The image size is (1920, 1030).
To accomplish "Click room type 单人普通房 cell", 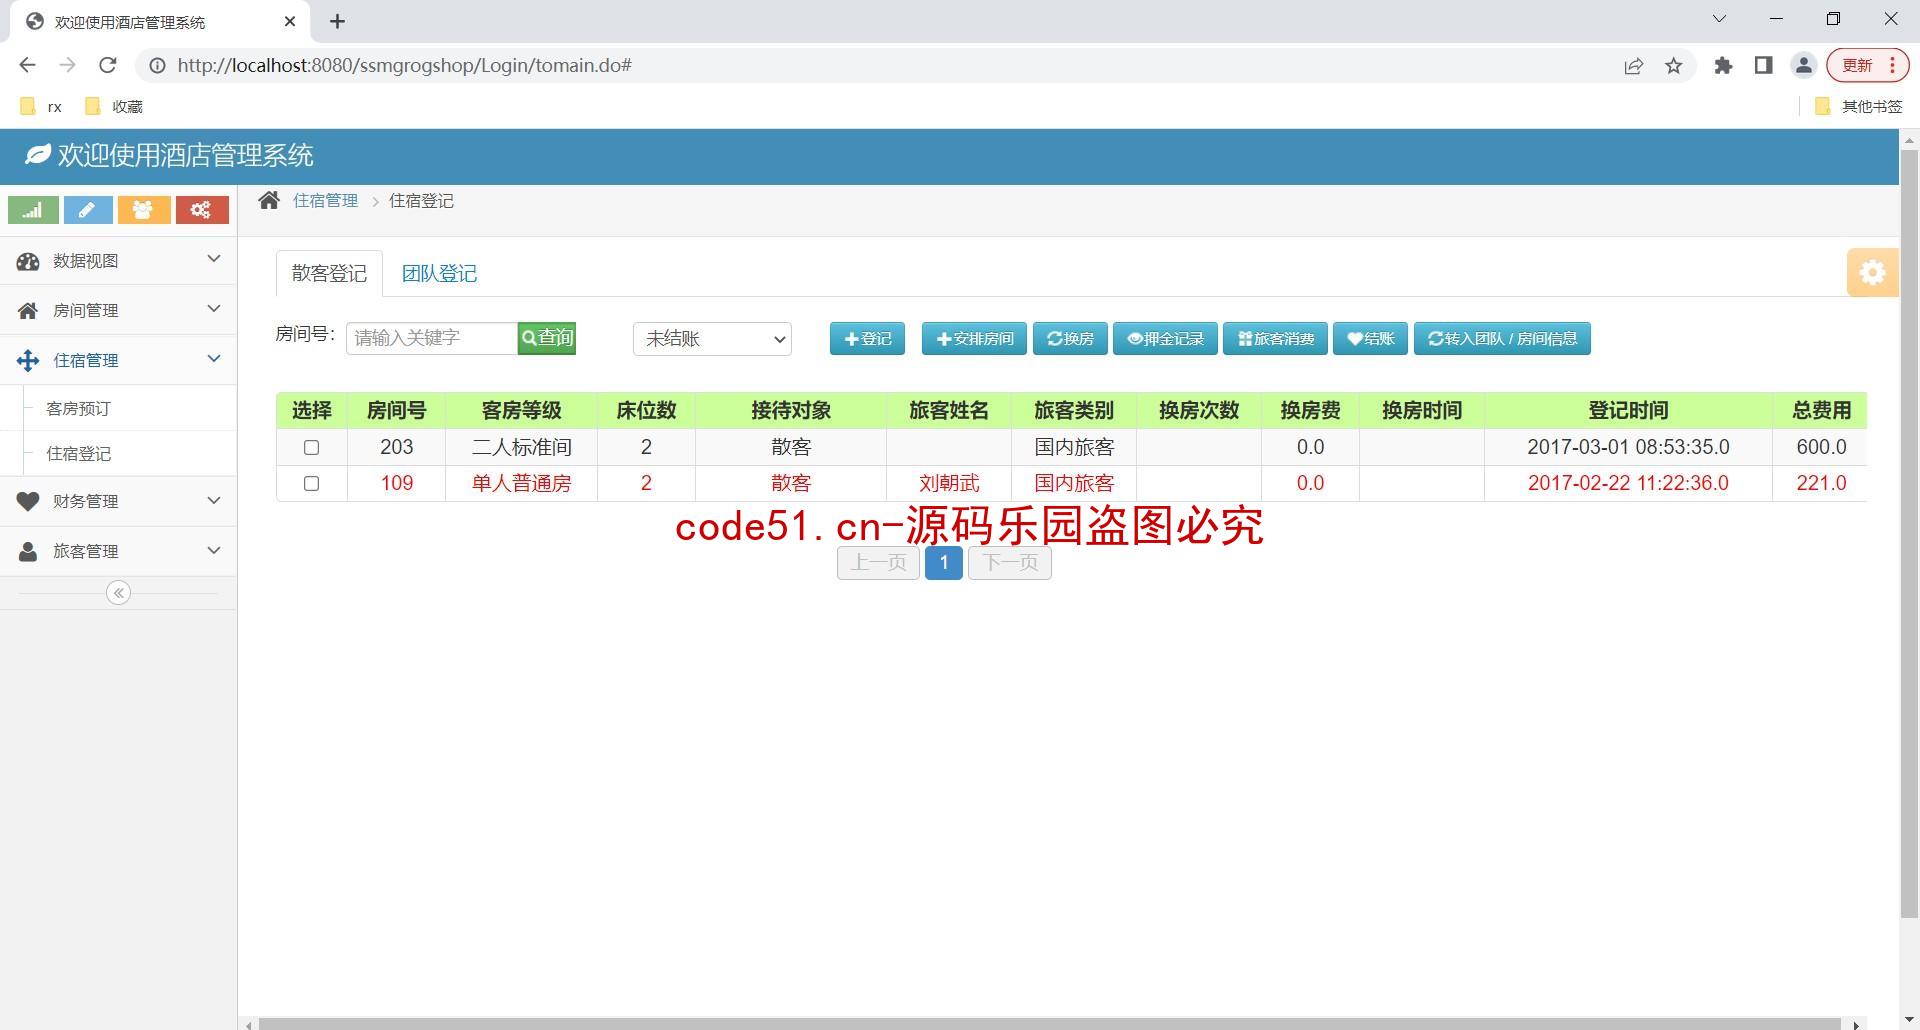I will (521, 483).
